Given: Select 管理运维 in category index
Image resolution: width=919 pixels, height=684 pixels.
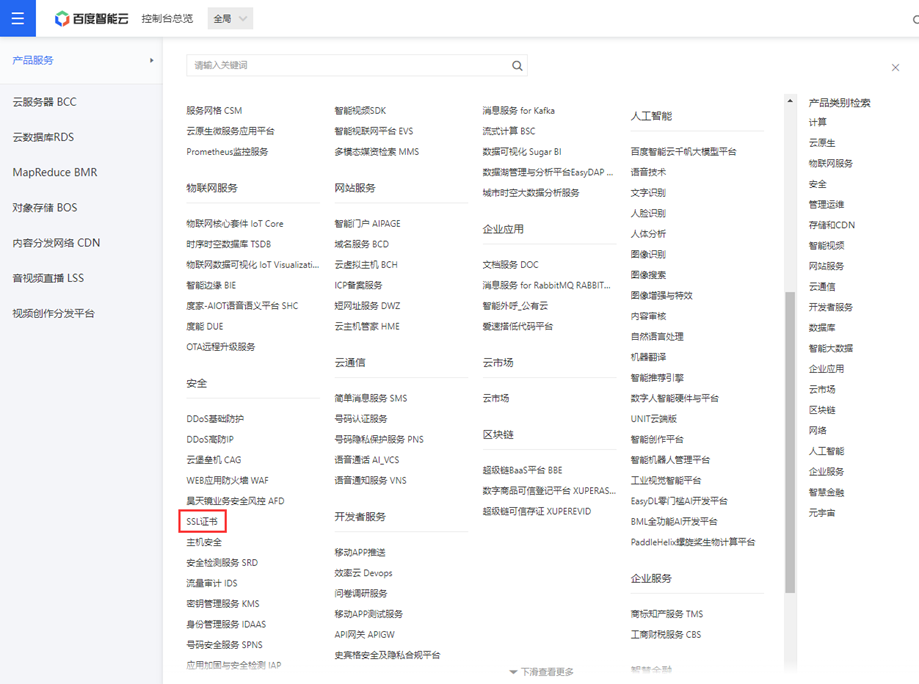Looking at the screenshot, I should click(x=826, y=205).
